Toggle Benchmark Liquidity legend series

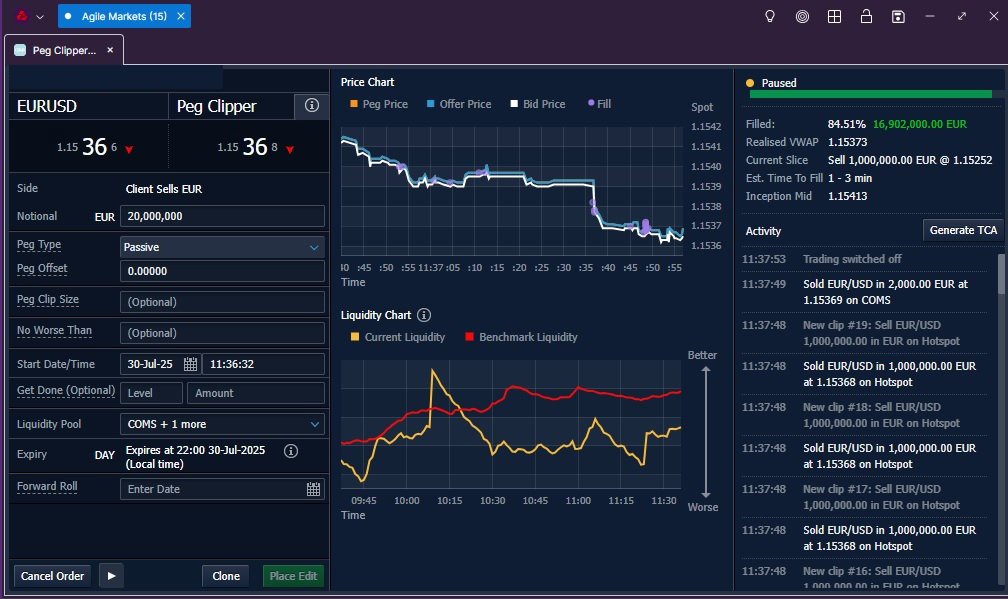tap(521, 337)
